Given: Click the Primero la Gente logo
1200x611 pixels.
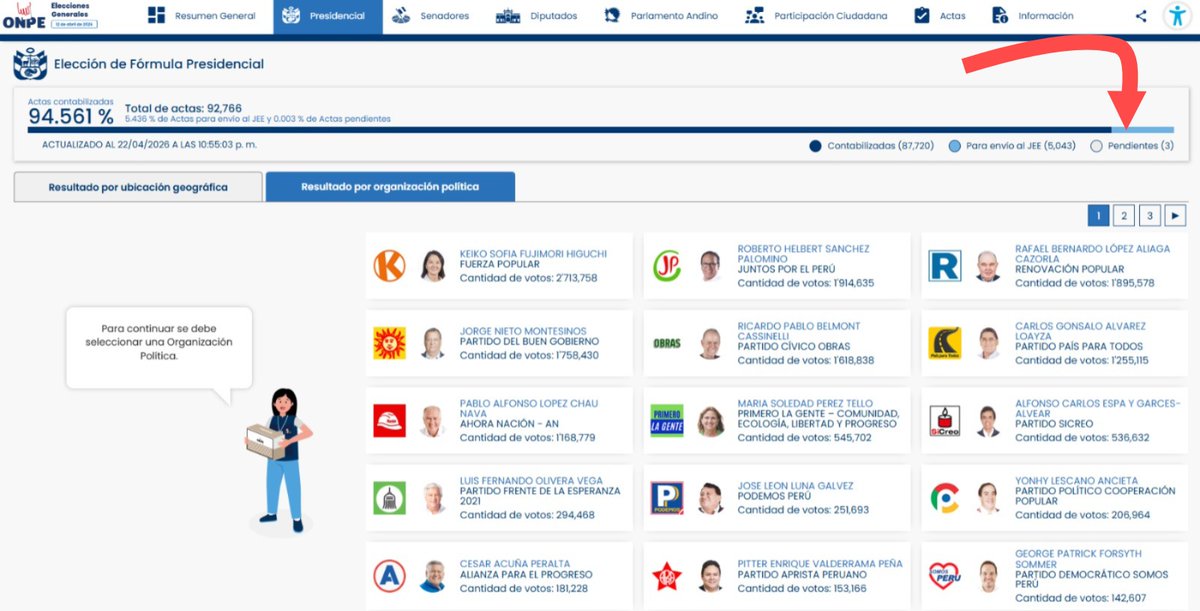Looking at the screenshot, I should (667, 421).
